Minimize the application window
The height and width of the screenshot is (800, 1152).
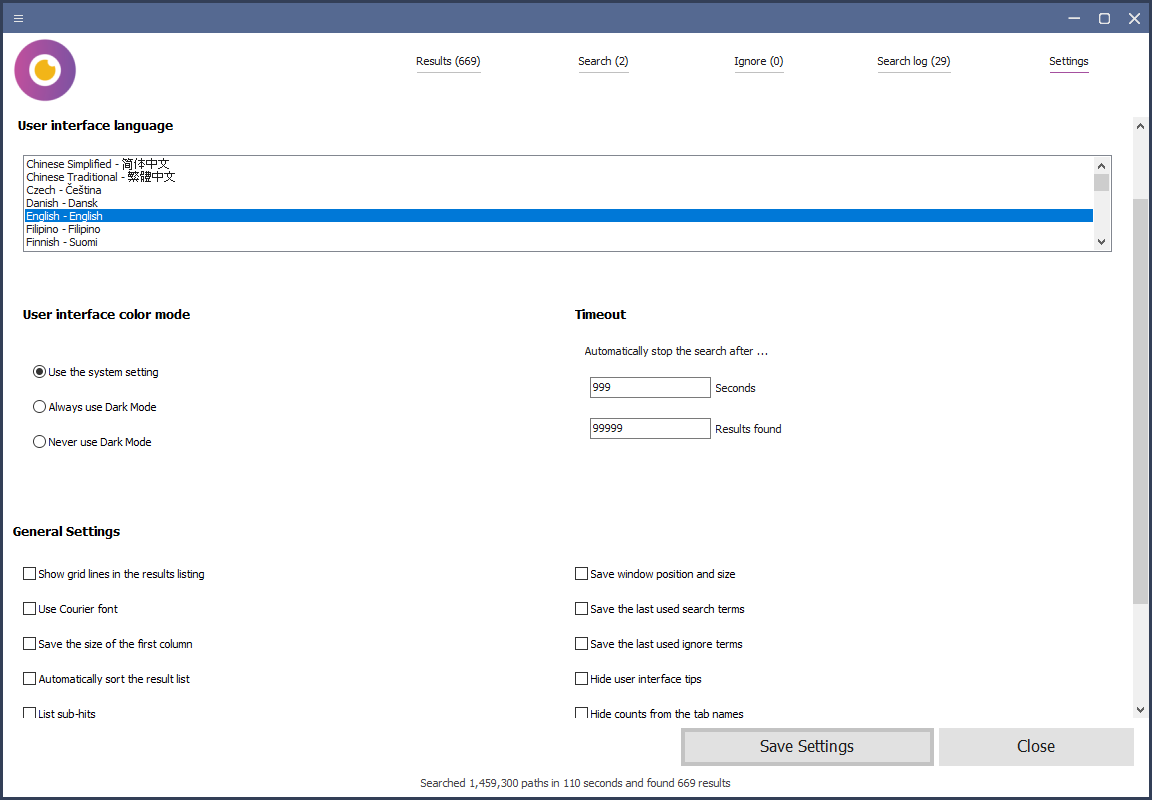click(1074, 18)
